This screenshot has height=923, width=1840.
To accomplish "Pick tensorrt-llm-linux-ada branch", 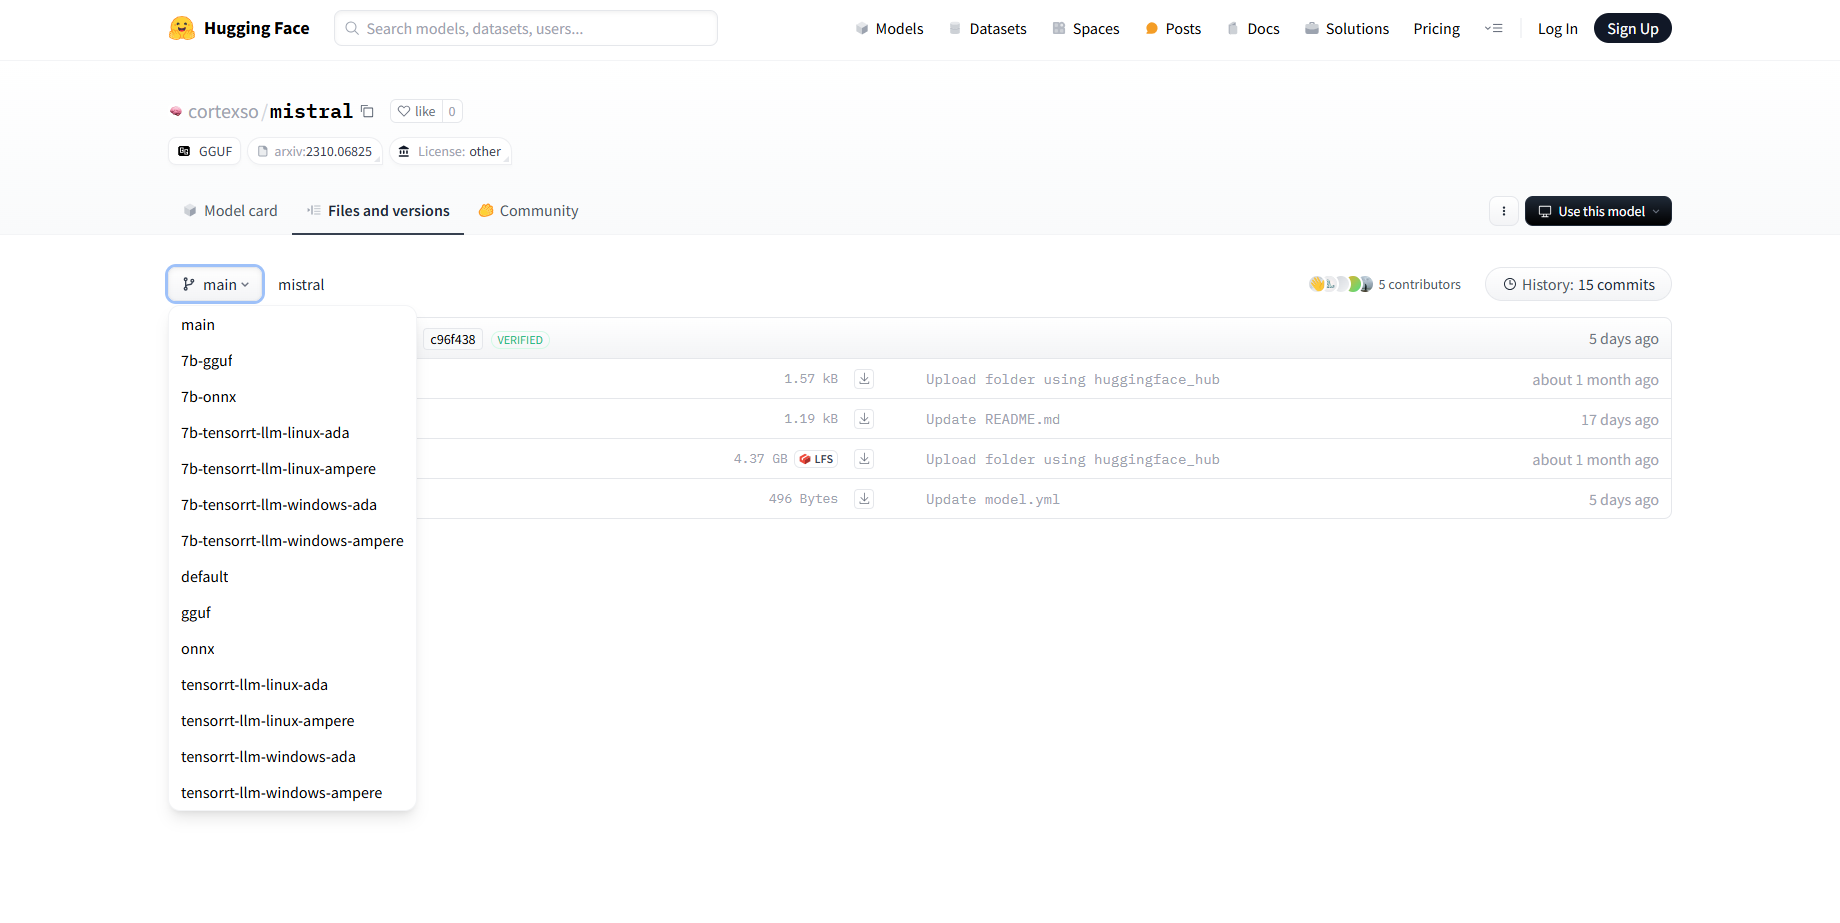I will [x=292, y=685].
